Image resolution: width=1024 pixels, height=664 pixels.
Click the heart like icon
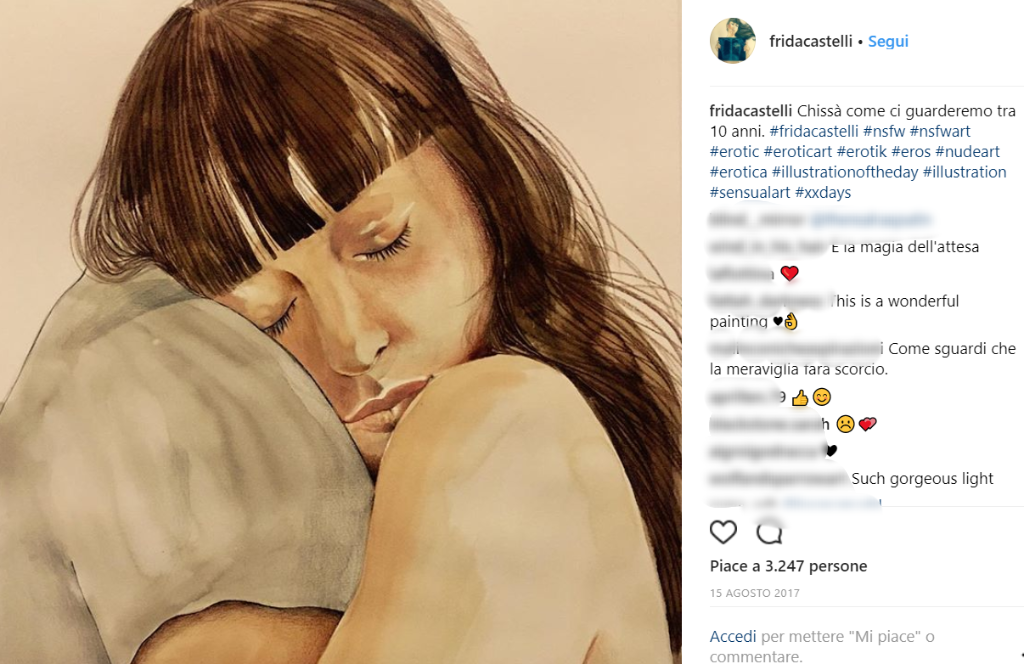tap(723, 532)
